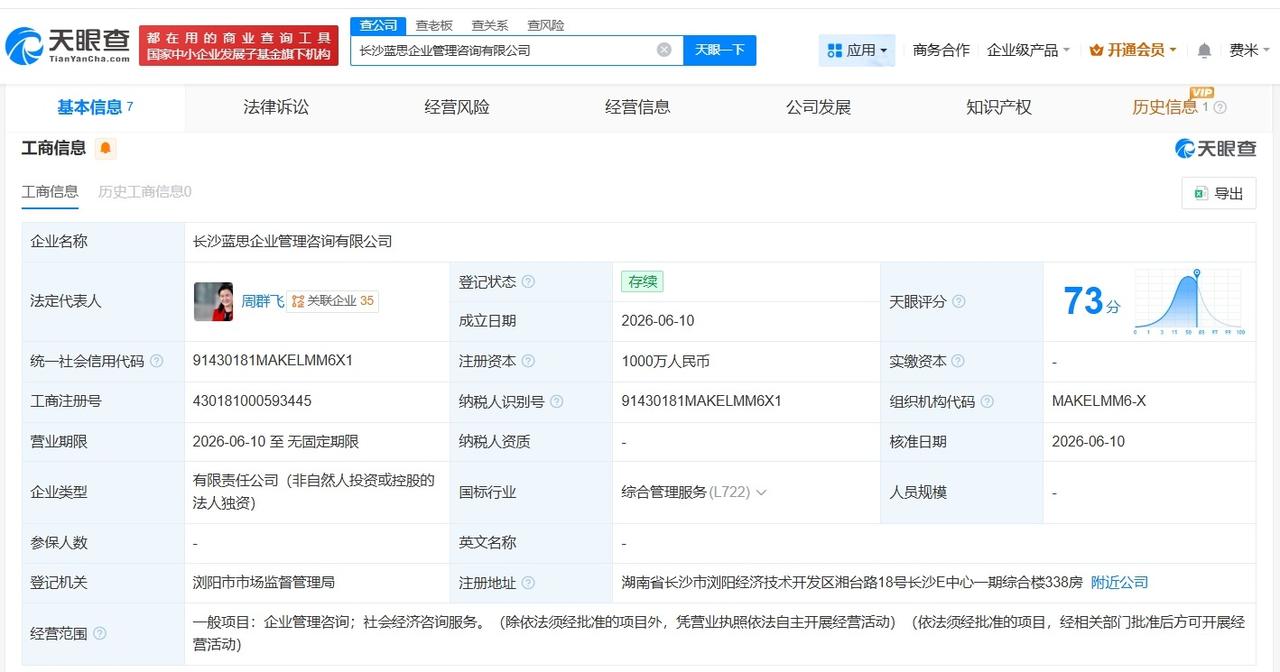Open photo of legal representative 周群飞
Screen dimensions: 1280x672
pos(213,301)
